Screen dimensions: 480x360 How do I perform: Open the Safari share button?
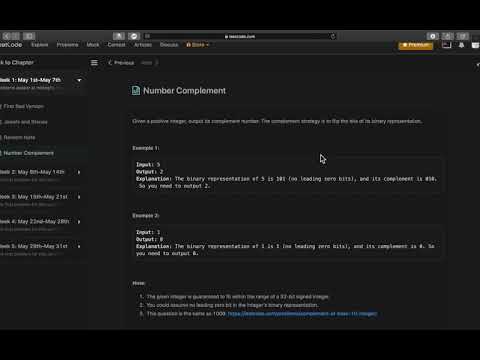[448, 36]
